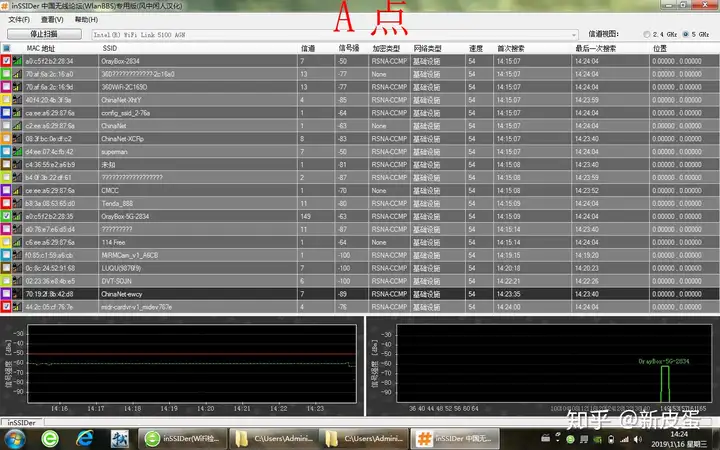Switch to inSSIDer(WiFi检…) taskbar window

182,439
